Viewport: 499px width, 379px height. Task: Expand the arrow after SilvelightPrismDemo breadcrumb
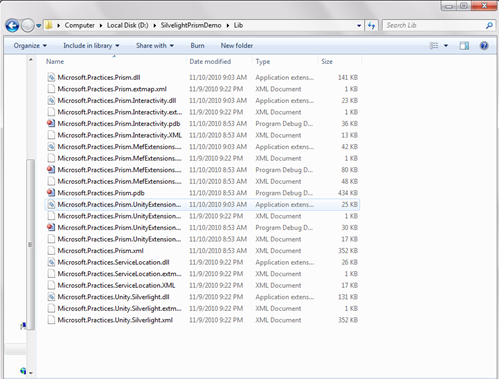(x=228, y=25)
